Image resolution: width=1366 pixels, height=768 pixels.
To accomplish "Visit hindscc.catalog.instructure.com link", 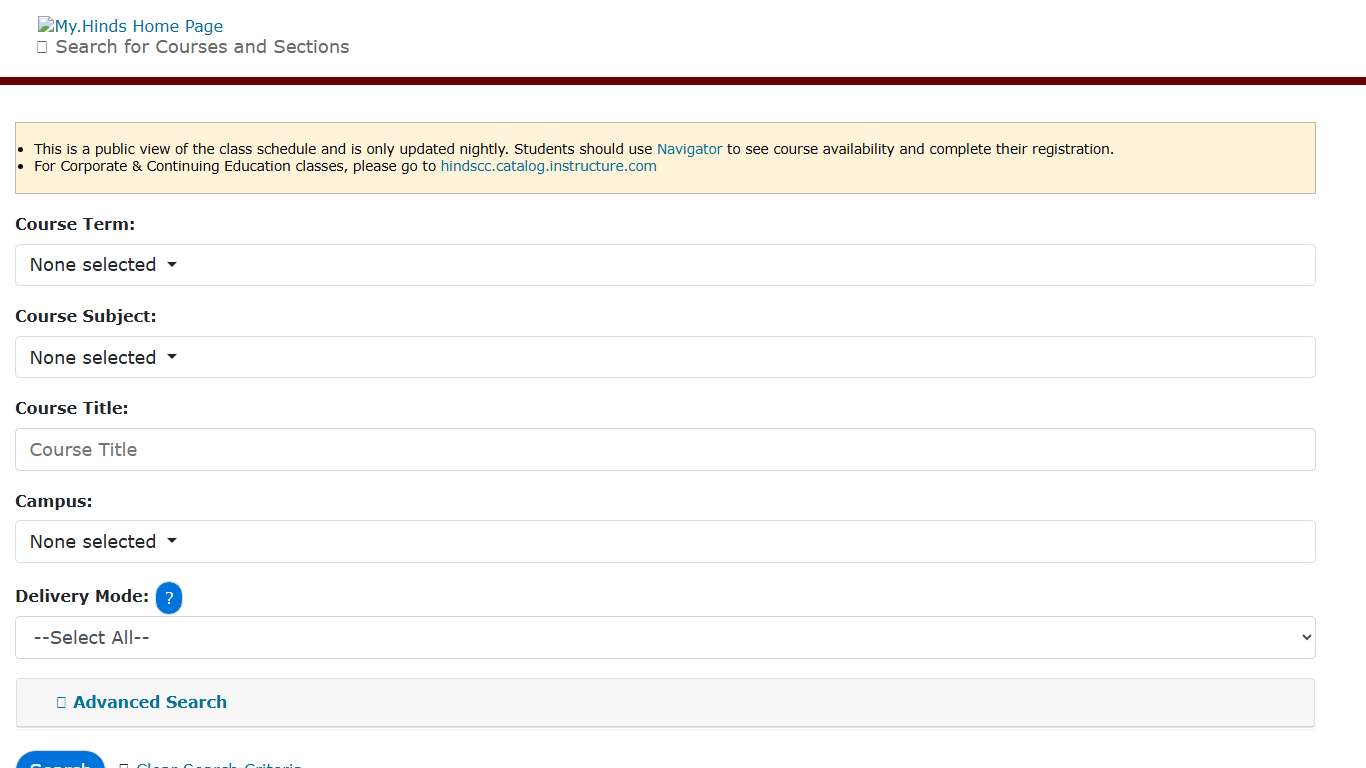I will click(x=548, y=166).
